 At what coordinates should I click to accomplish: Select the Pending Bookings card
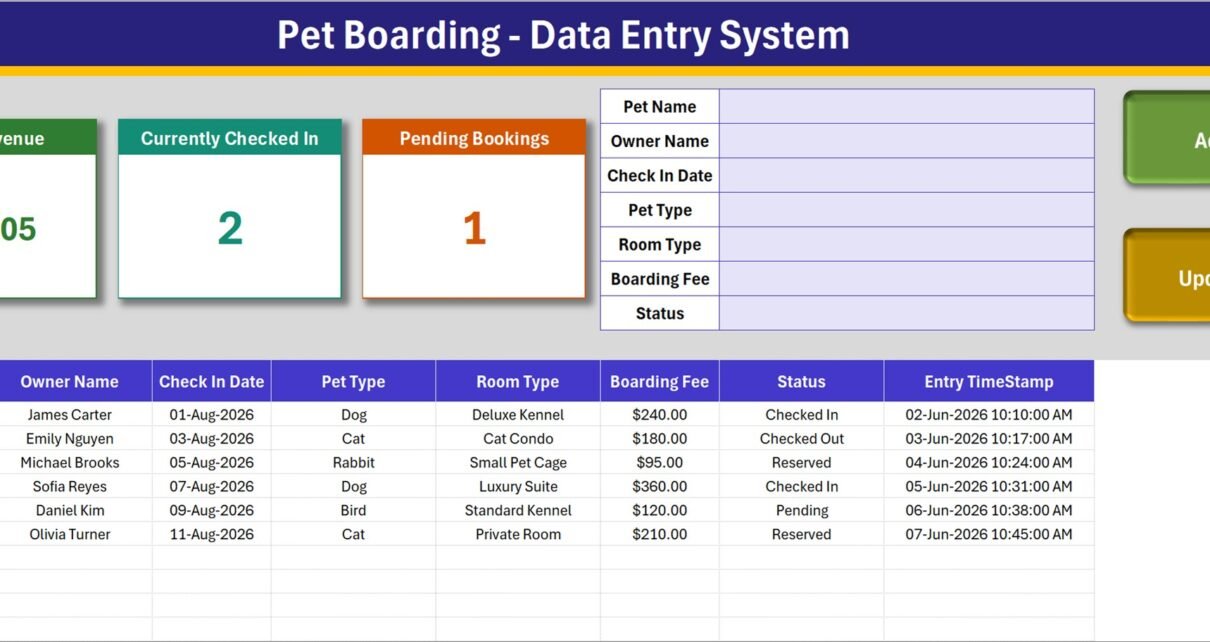pyautogui.click(x=474, y=209)
